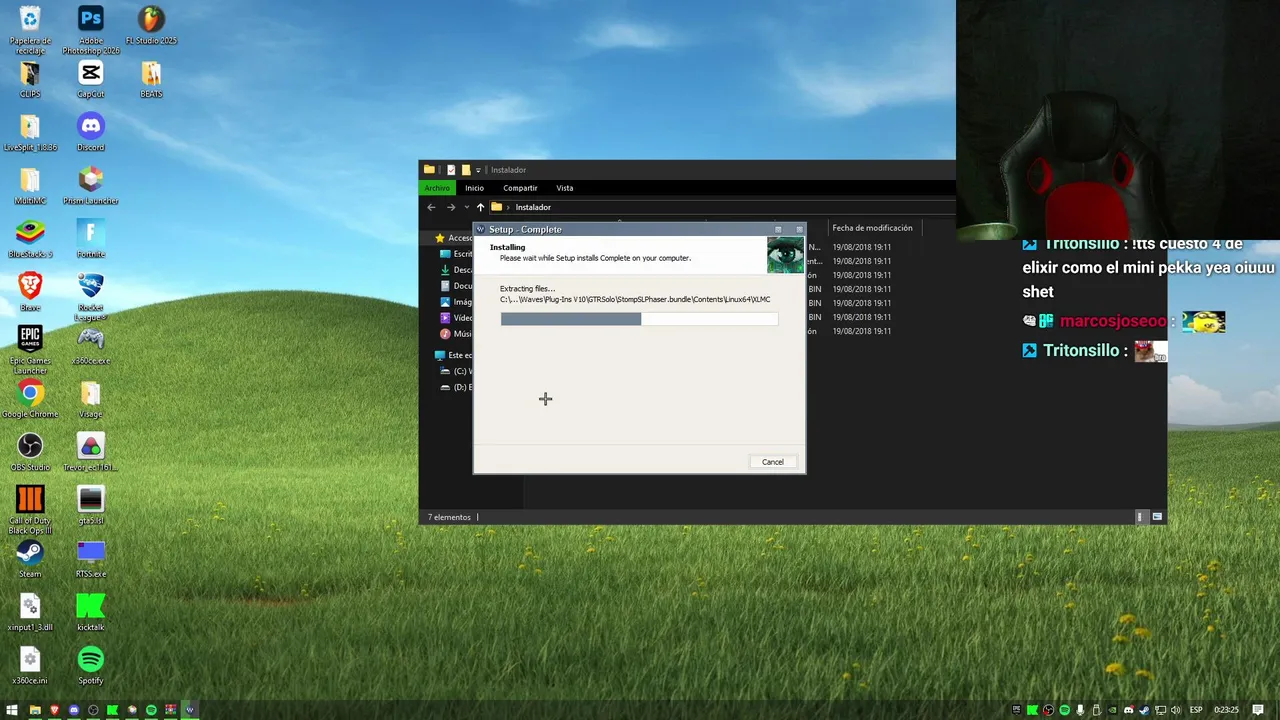This screenshot has width=1280, height=720.
Task: Launch Fortnite desktop shortcut
Action: (90, 239)
